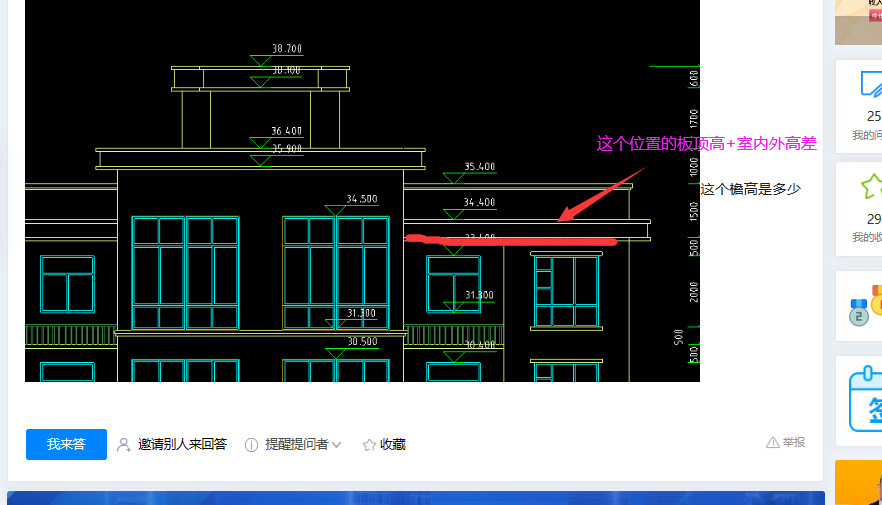Click the green star favorites icon
The width and height of the screenshot is (882, 505).
tap(872, 186)
